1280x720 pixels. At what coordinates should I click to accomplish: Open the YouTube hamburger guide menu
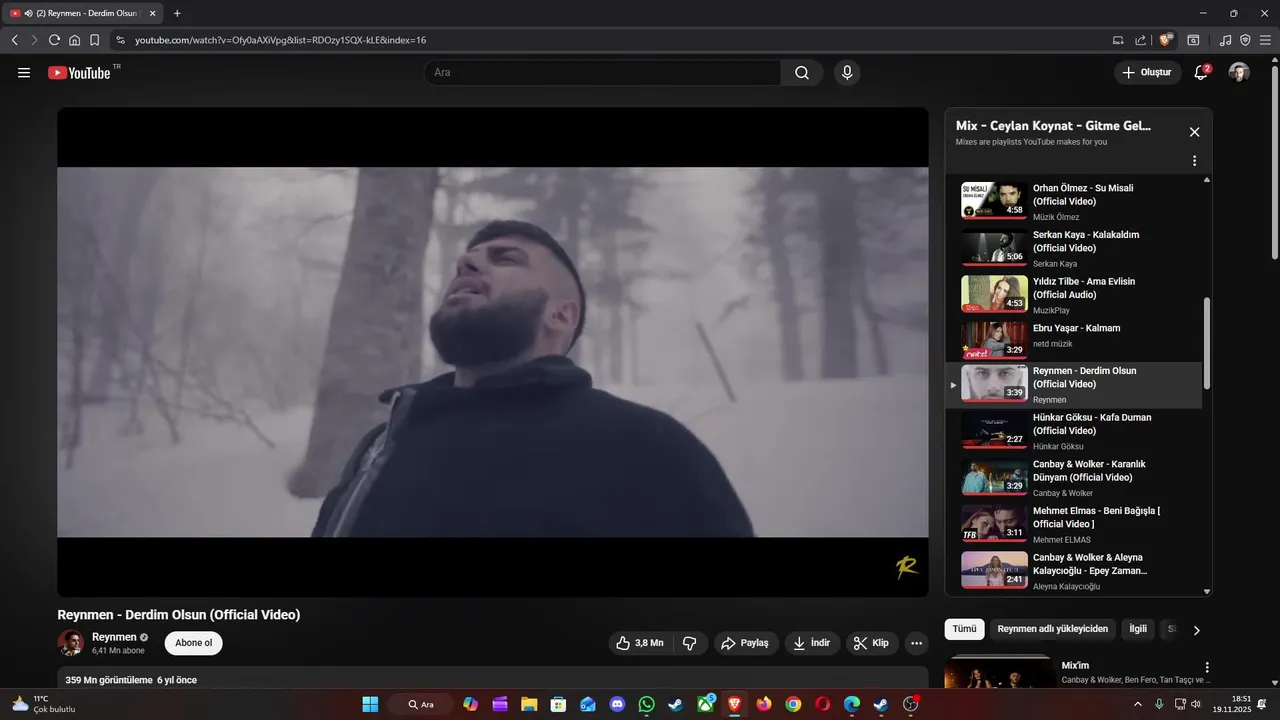(x=24, y=72)
